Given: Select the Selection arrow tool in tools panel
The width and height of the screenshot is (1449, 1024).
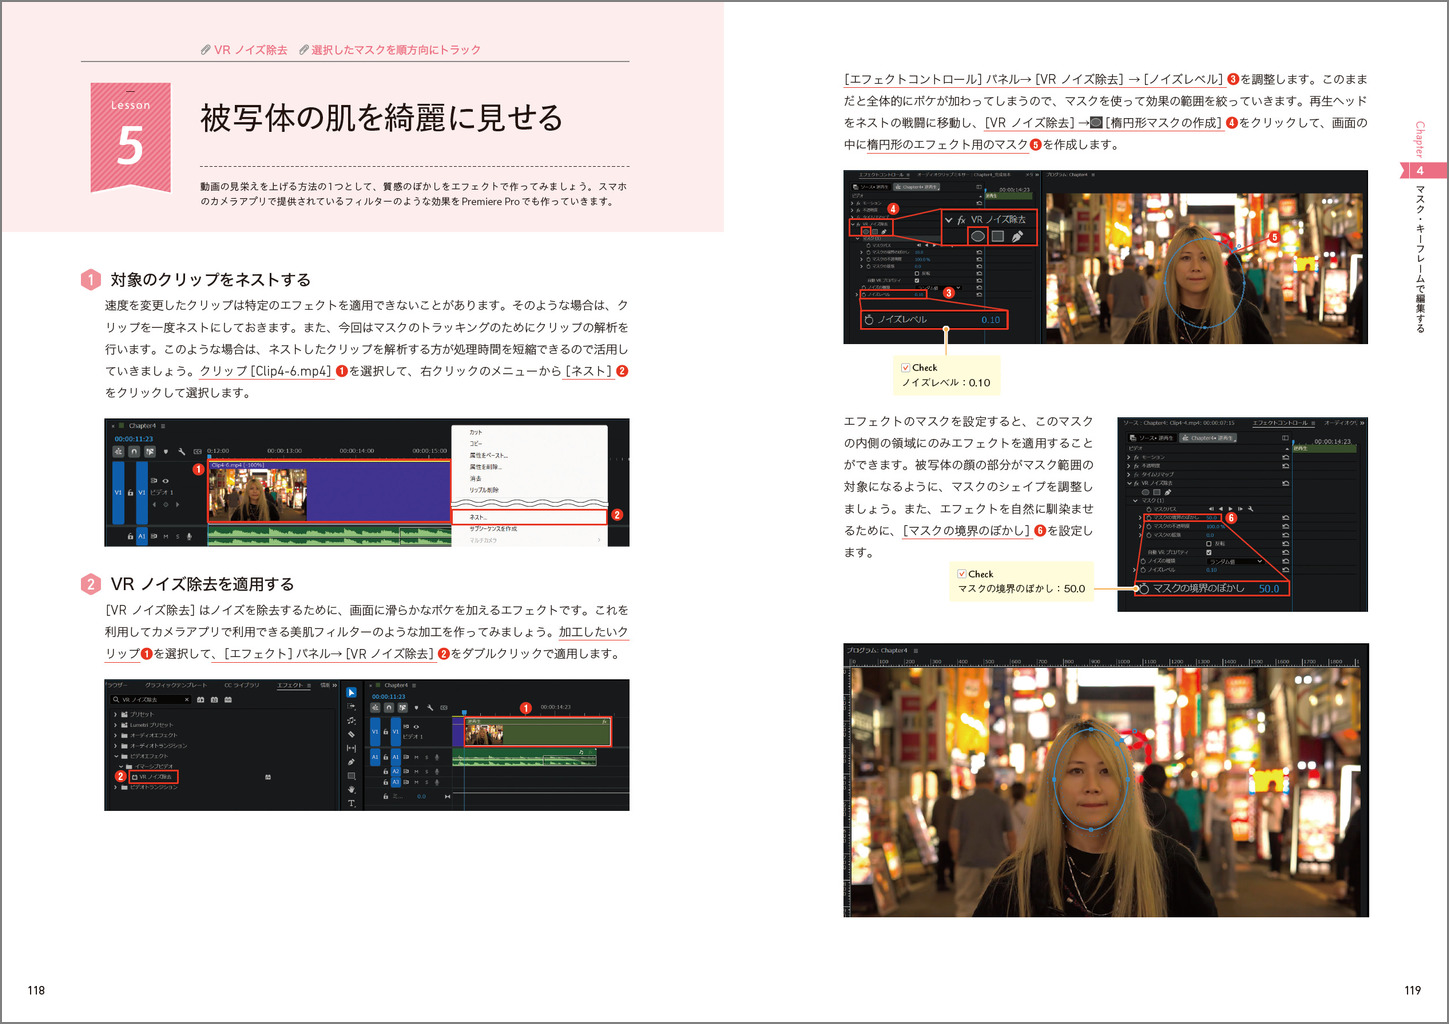Looking at the screenshot, I should (x=351, y=692).
